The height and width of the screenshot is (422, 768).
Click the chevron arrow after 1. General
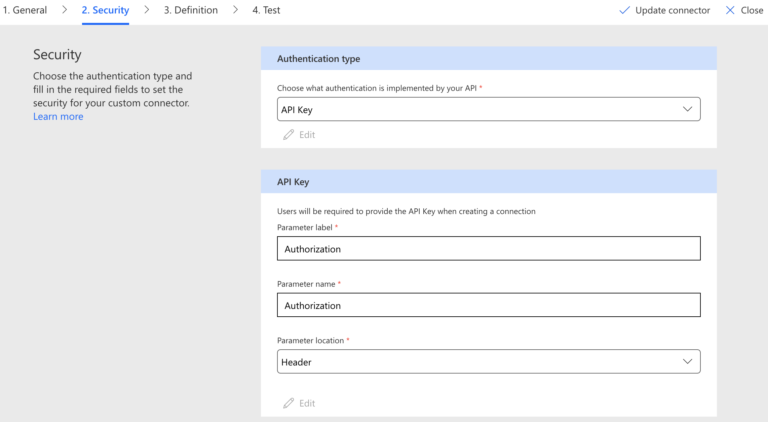[x=65, y=10]
